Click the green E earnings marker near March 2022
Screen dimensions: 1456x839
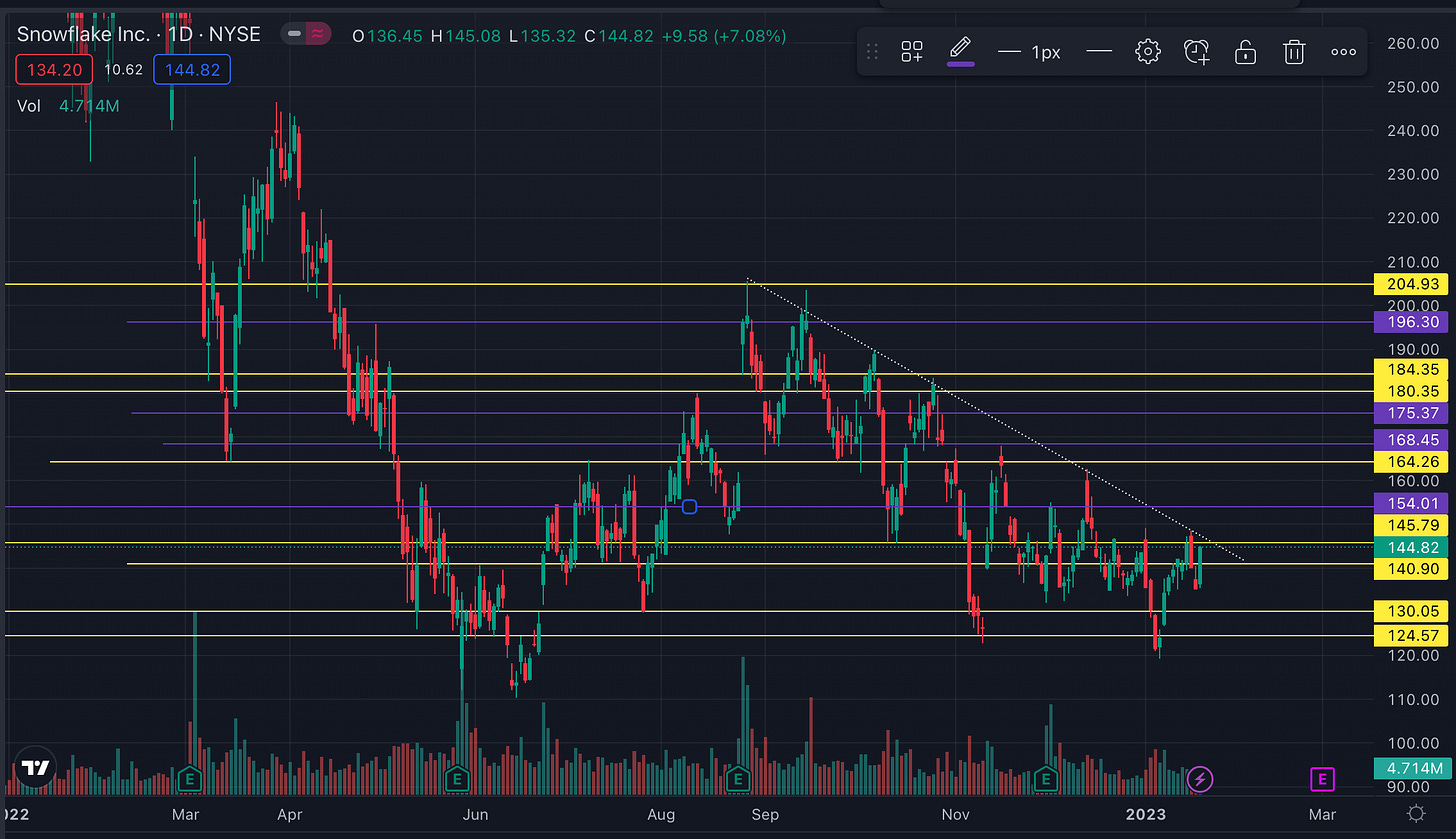[x=189, y=778]
